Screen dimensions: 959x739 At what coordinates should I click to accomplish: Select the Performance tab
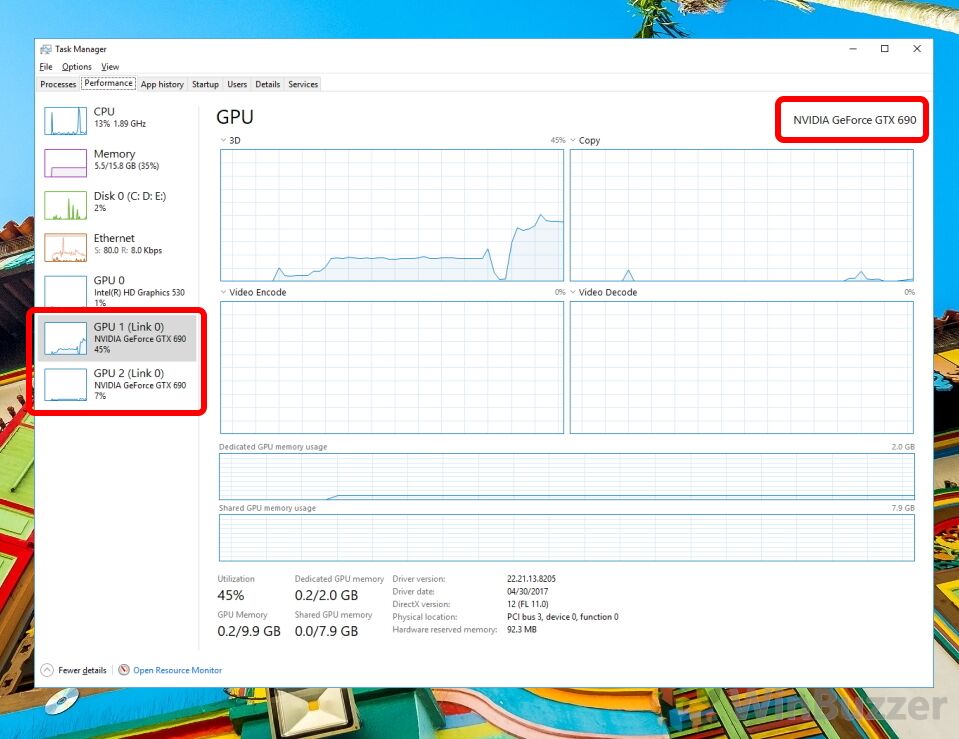point(108,83)
